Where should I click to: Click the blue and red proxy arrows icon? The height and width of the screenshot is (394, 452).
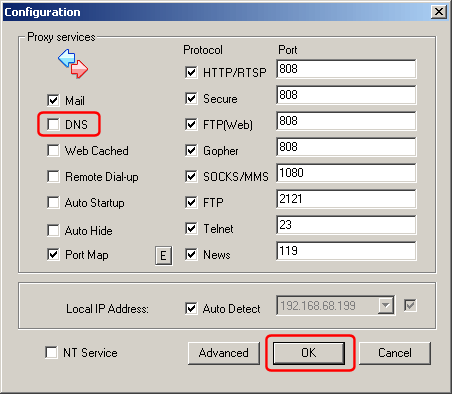coord(73,64)
